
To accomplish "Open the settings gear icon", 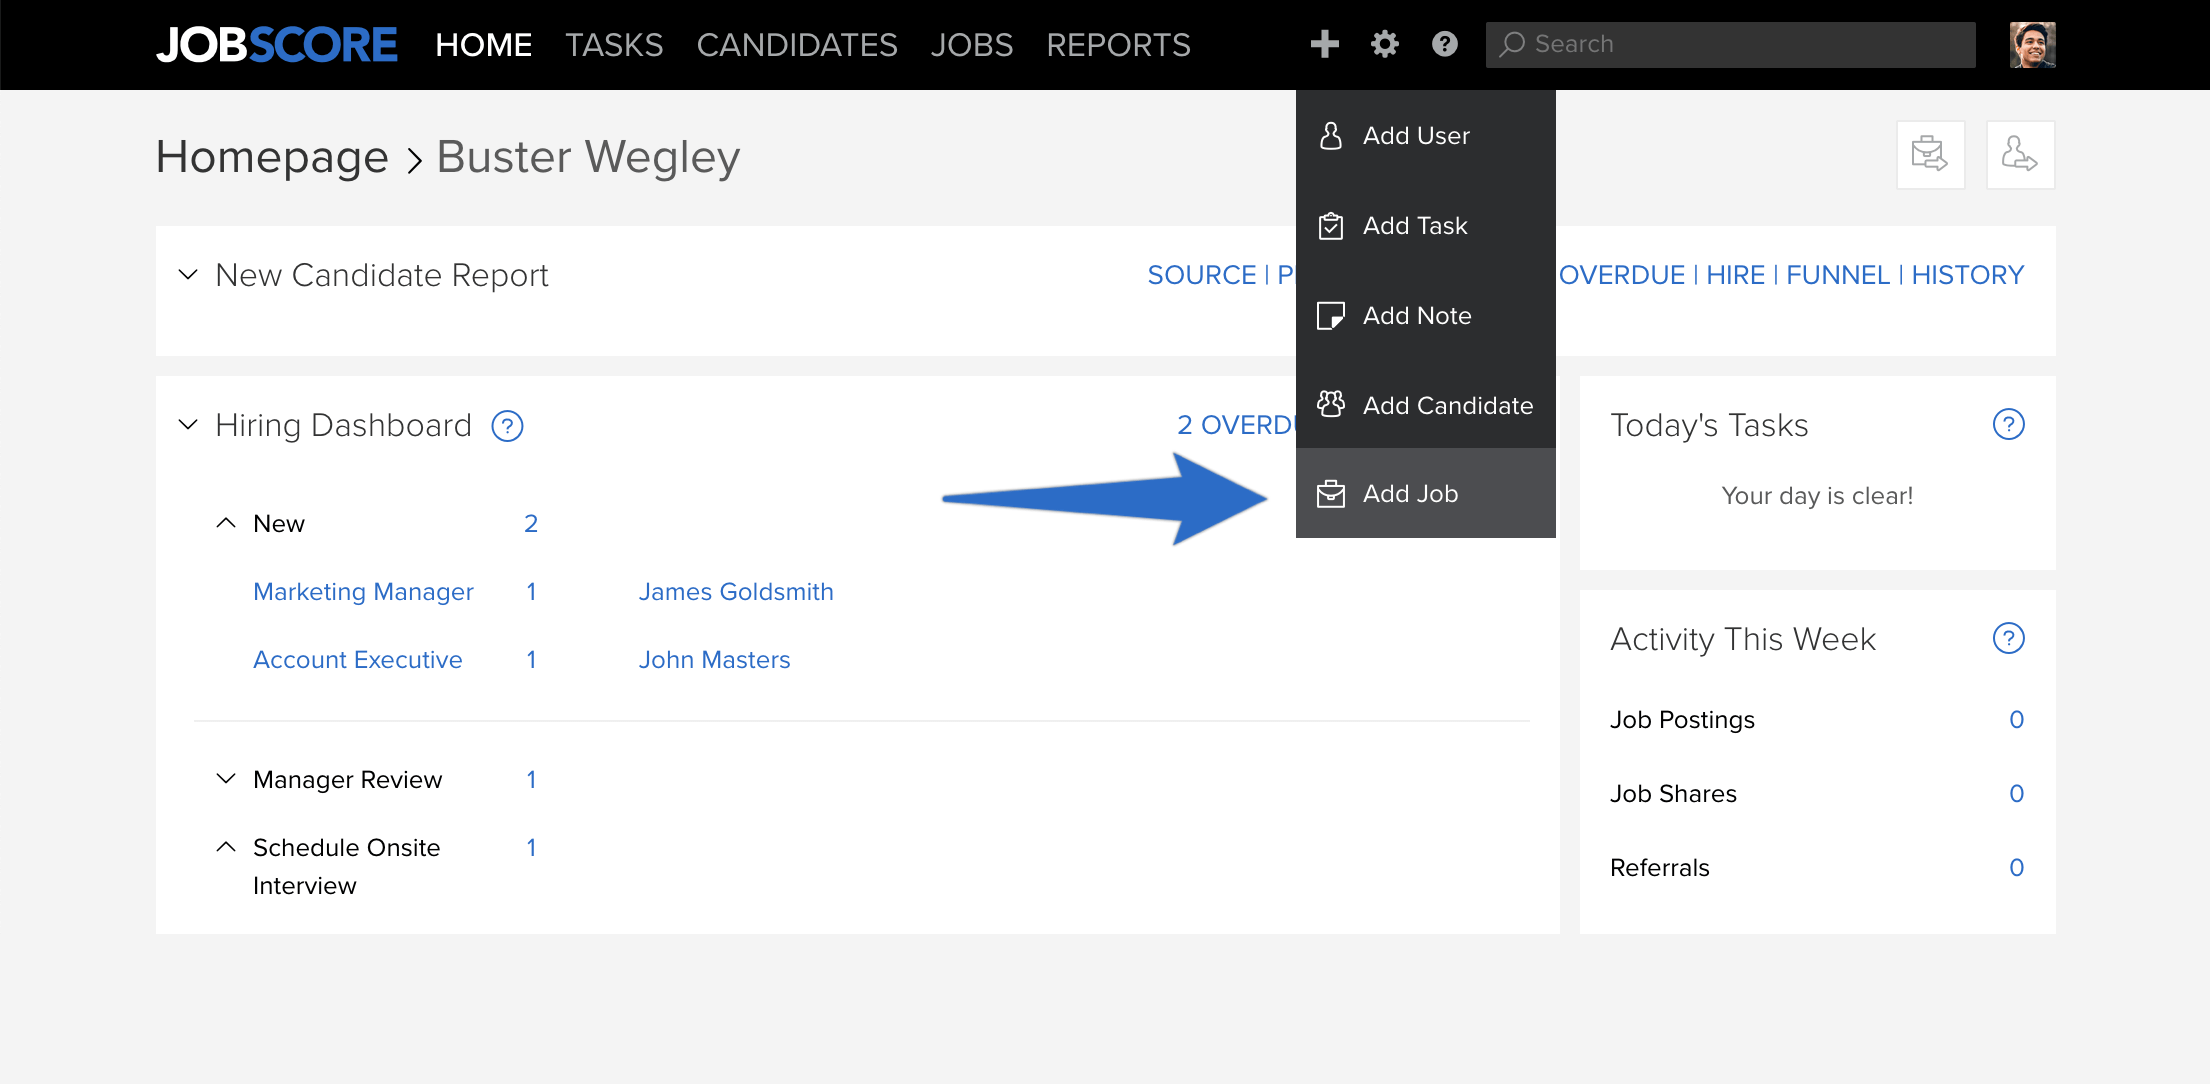I will coord(1385,44).
